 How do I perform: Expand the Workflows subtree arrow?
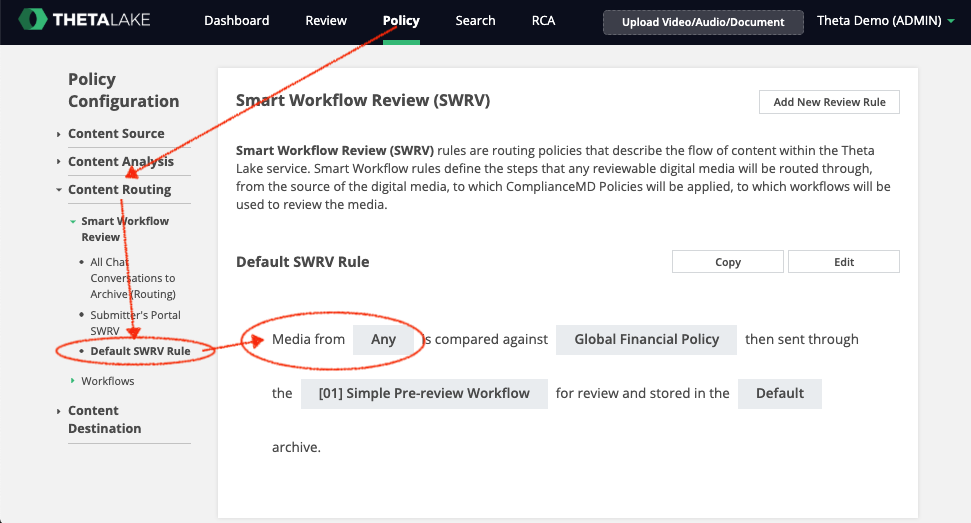point(72,381)
